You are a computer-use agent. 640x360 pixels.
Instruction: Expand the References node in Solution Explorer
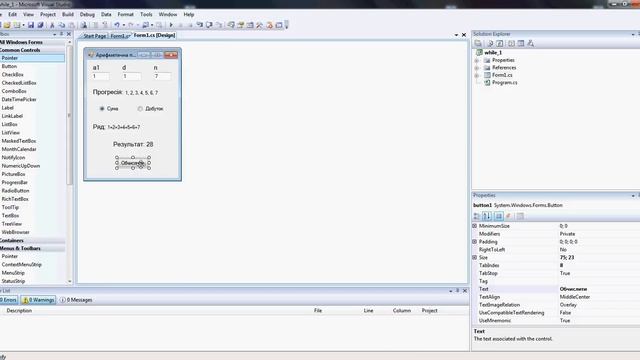click(x=476, y=68)
